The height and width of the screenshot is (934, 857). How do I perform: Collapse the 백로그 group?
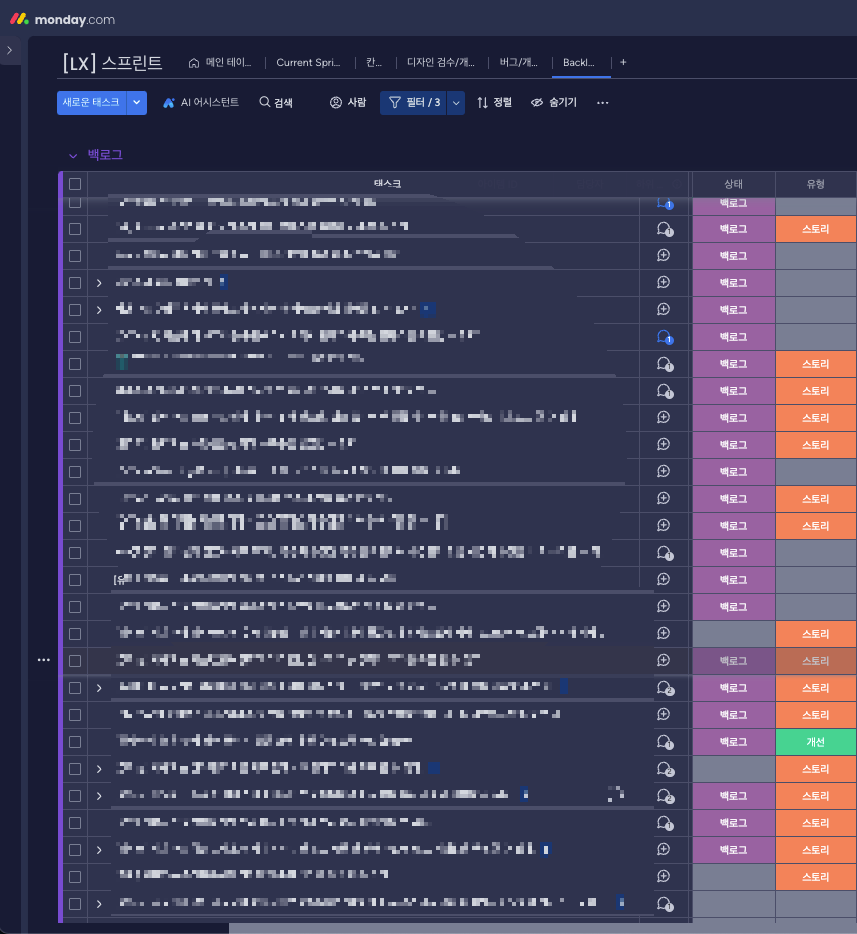[71, 156]
